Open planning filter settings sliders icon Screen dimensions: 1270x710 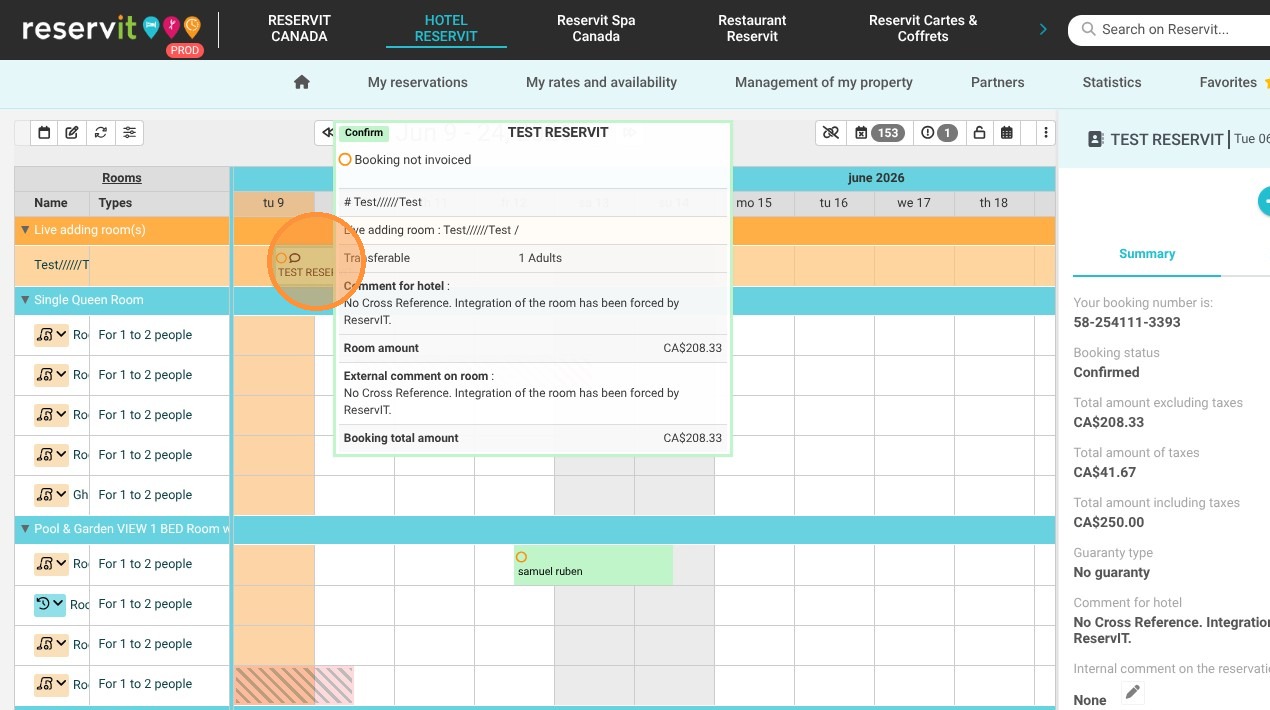point(130,132)
